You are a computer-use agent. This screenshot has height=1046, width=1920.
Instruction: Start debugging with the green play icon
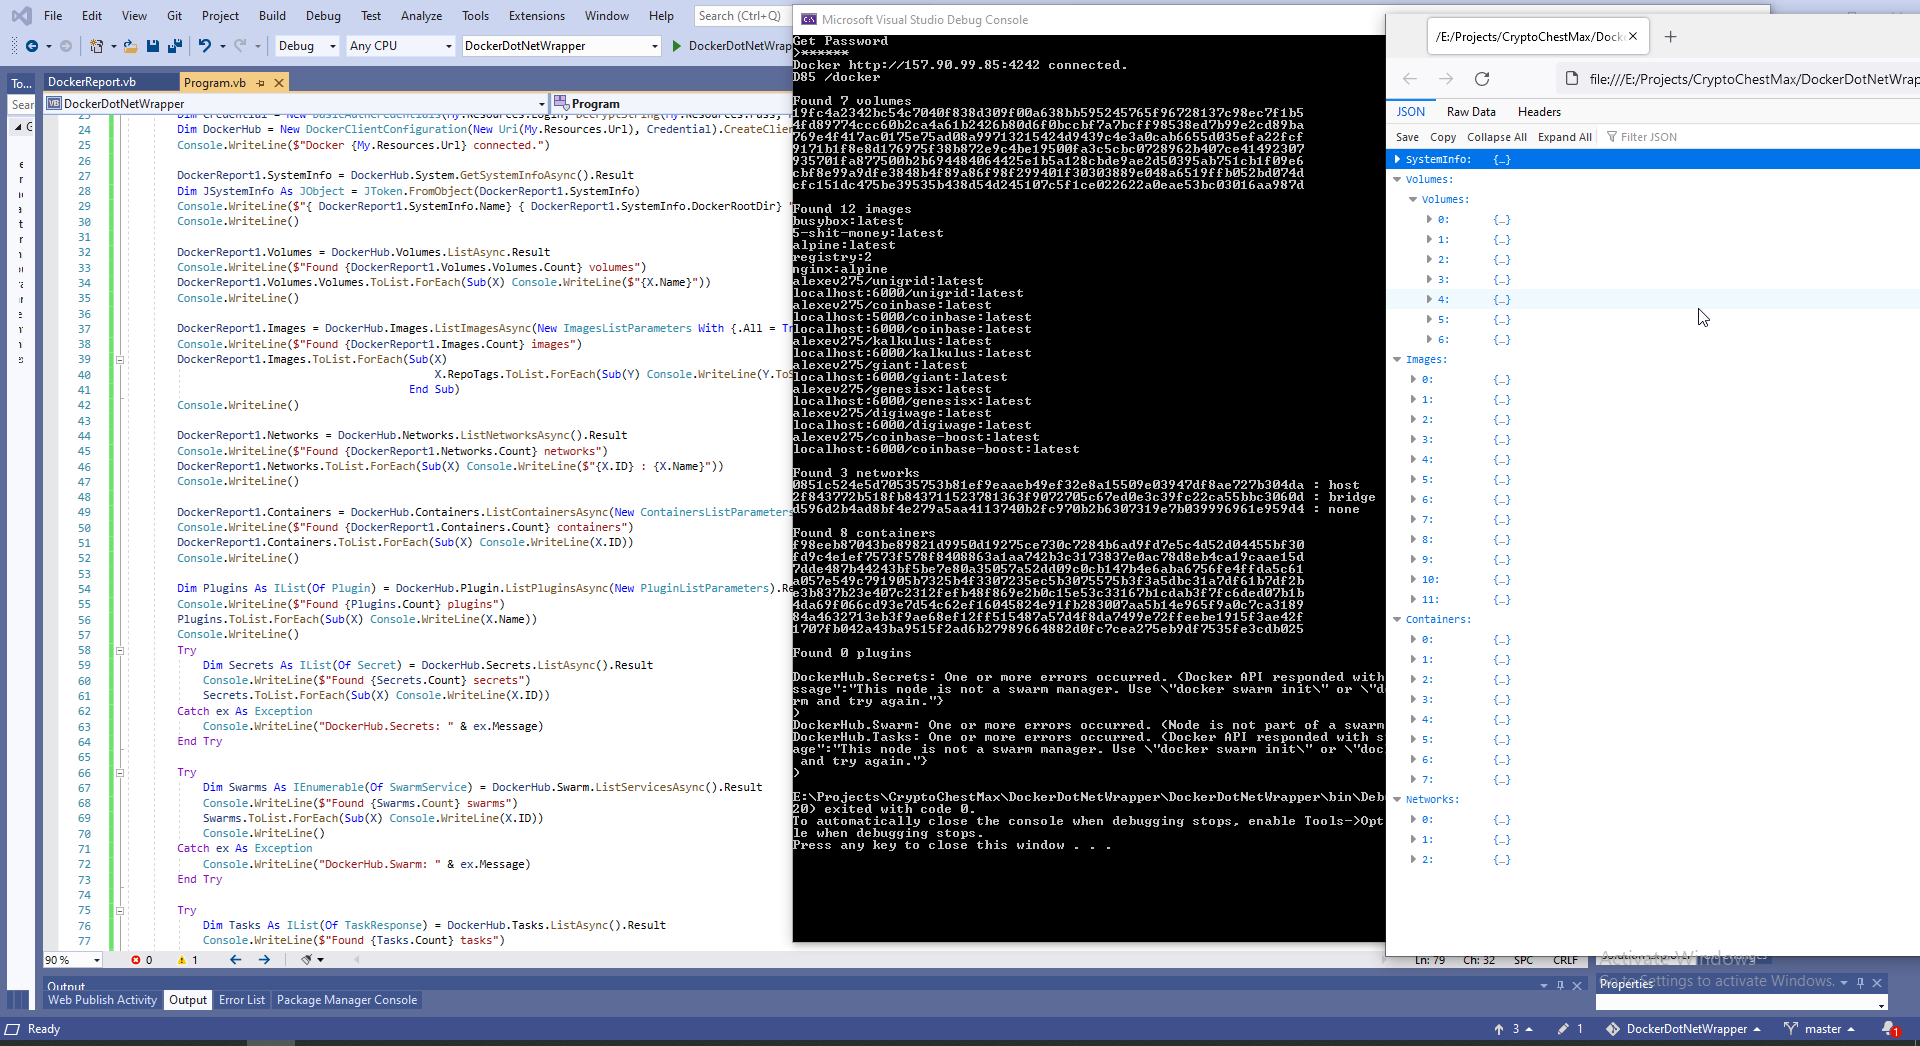click(677, 46)
